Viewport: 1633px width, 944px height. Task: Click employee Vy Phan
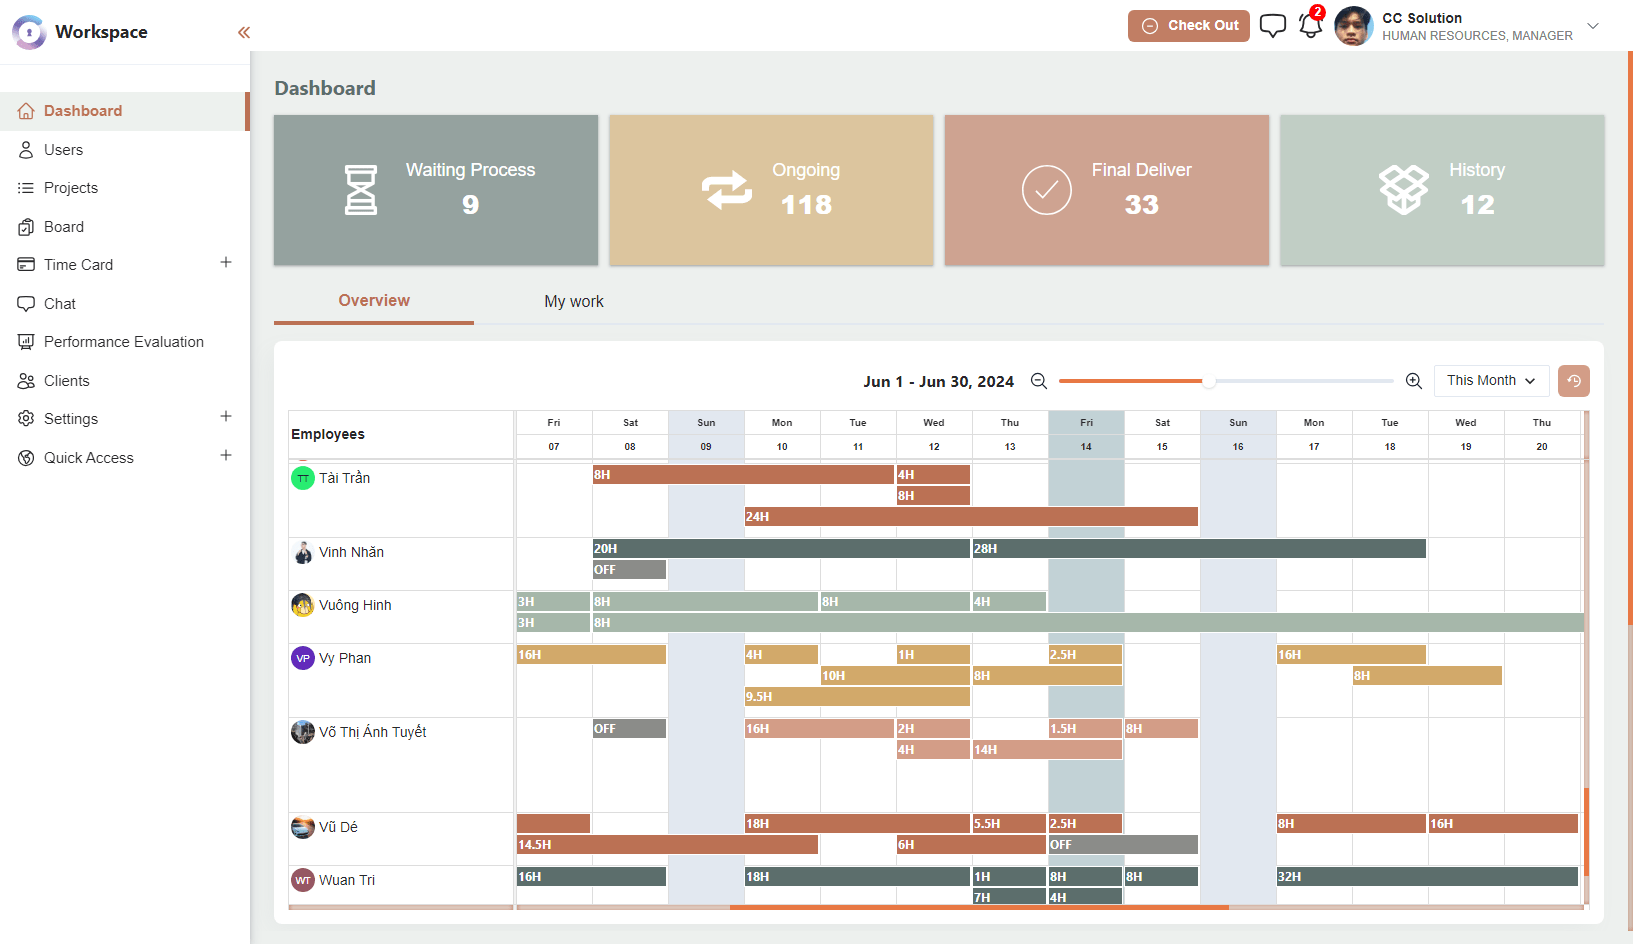(x=345, y=659)
